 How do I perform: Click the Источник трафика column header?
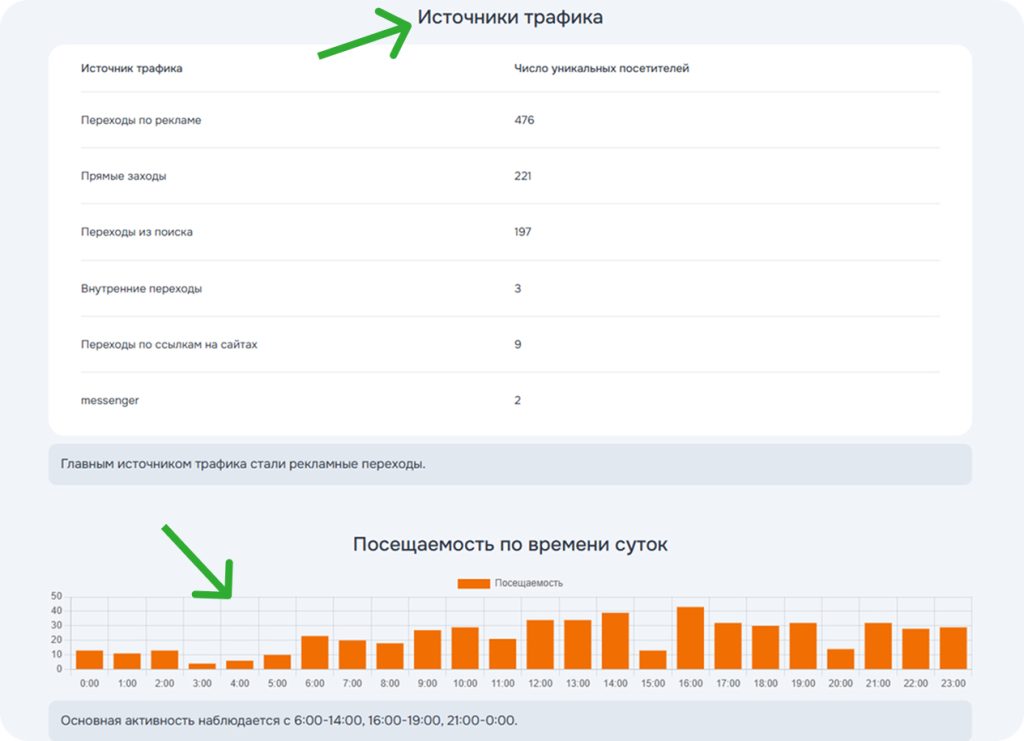[x=131, y=68]
